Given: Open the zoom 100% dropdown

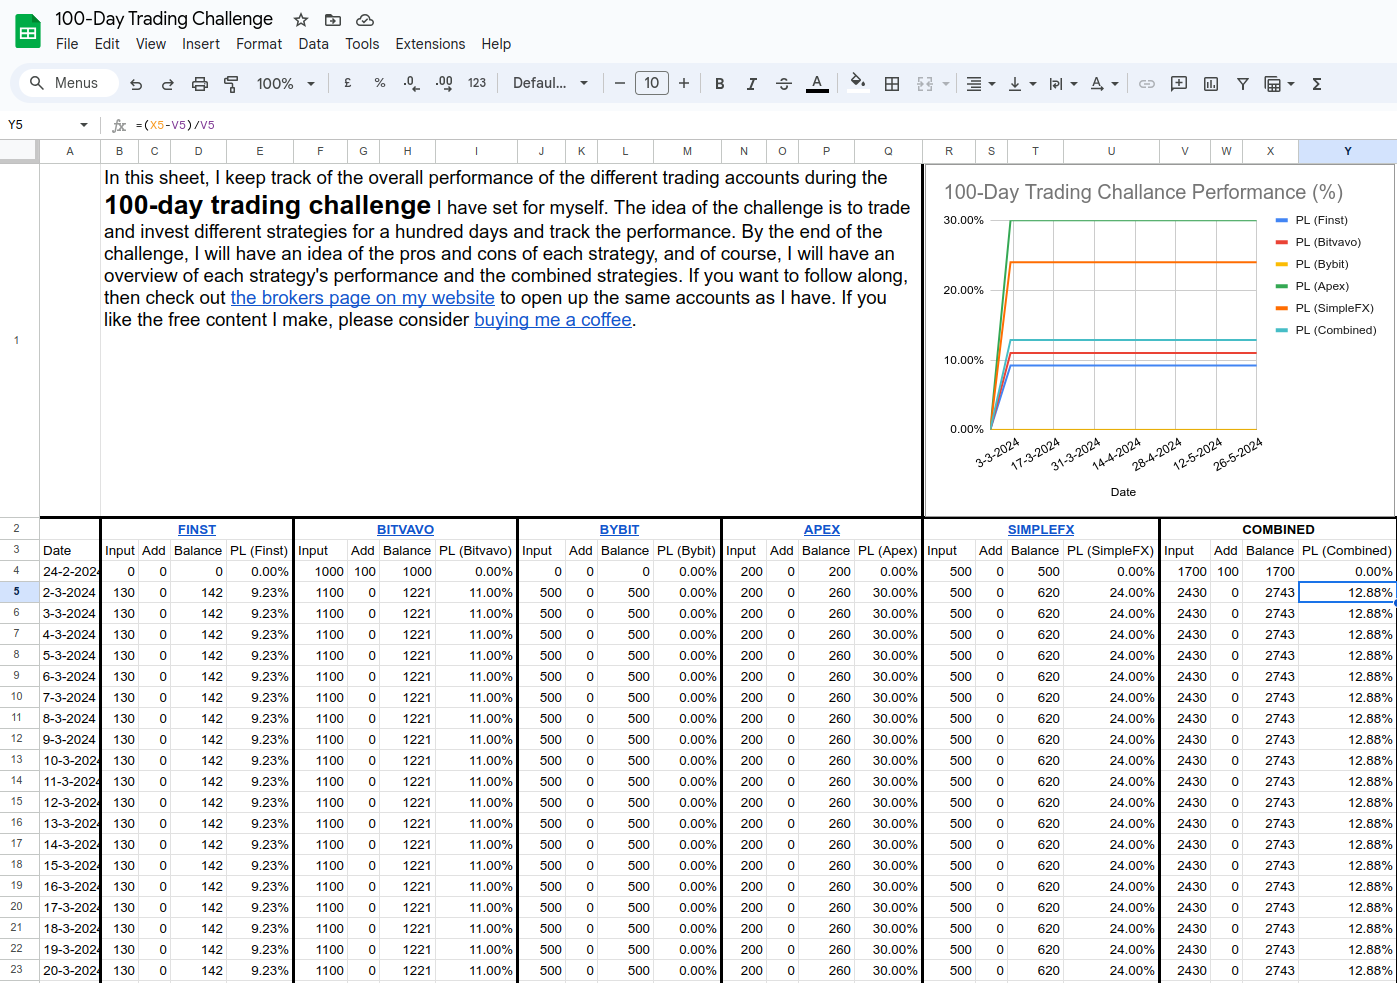Looking at the screenshot, I should click(285, 84).
